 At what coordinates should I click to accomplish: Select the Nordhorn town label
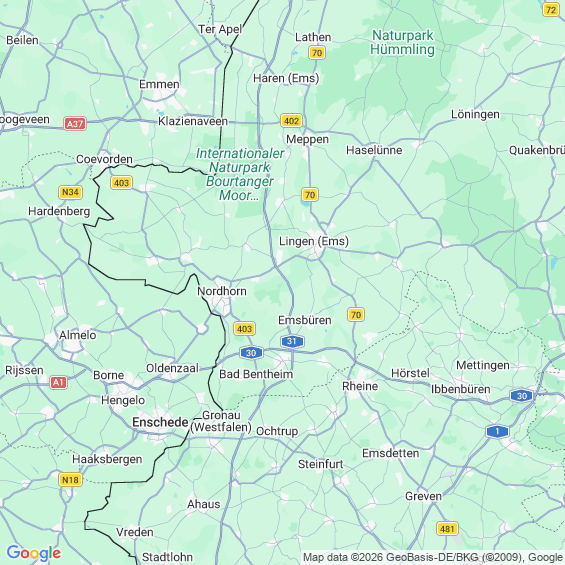coord(222,291)
